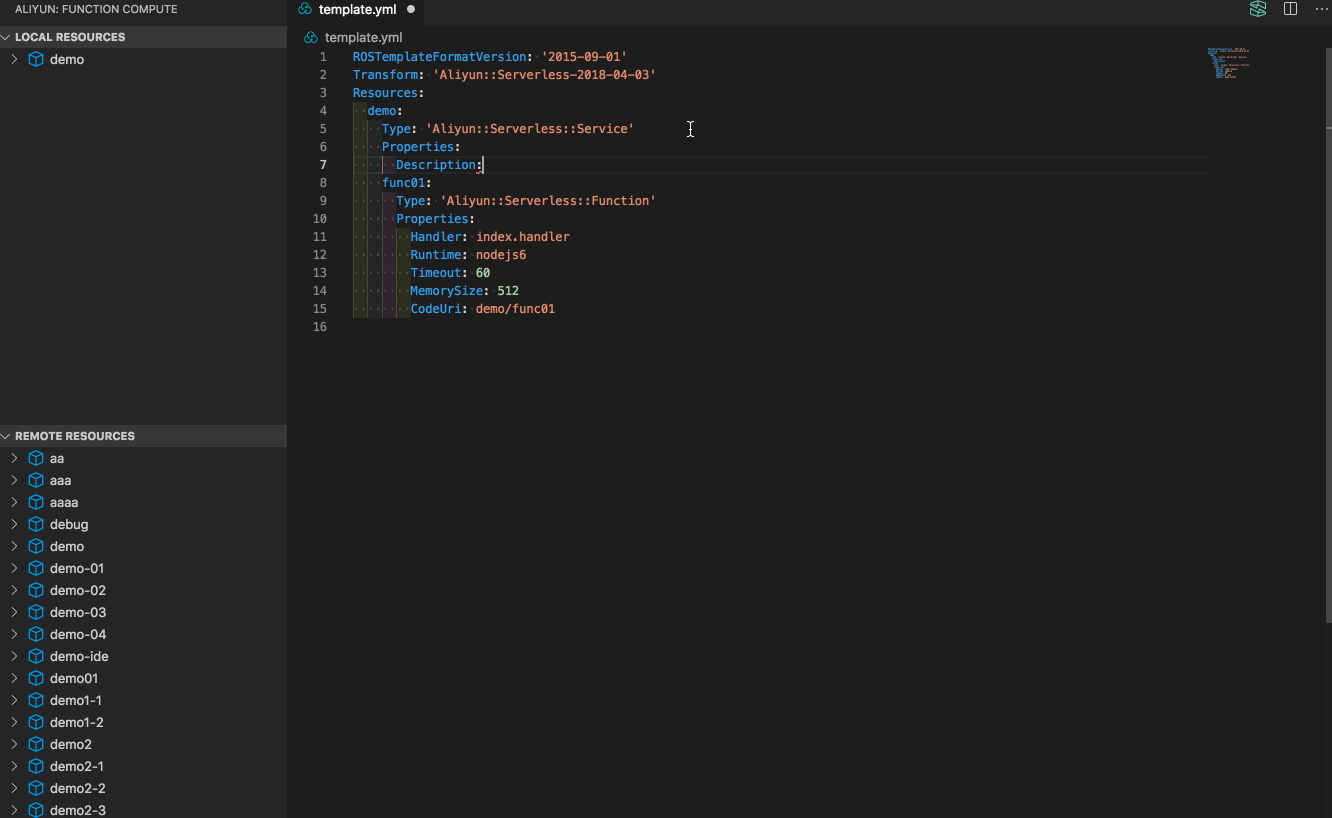The width and height of the screenshot is (1332, 818).
Task: Click the cube icon beside demo01
Action: 36,678
